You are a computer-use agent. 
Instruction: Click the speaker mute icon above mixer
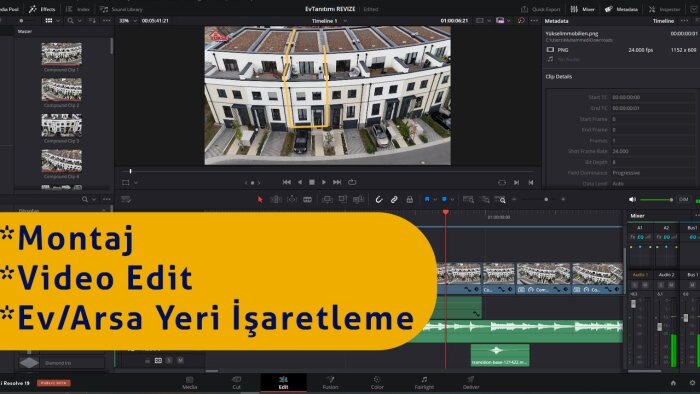click(x=632, y=199)
